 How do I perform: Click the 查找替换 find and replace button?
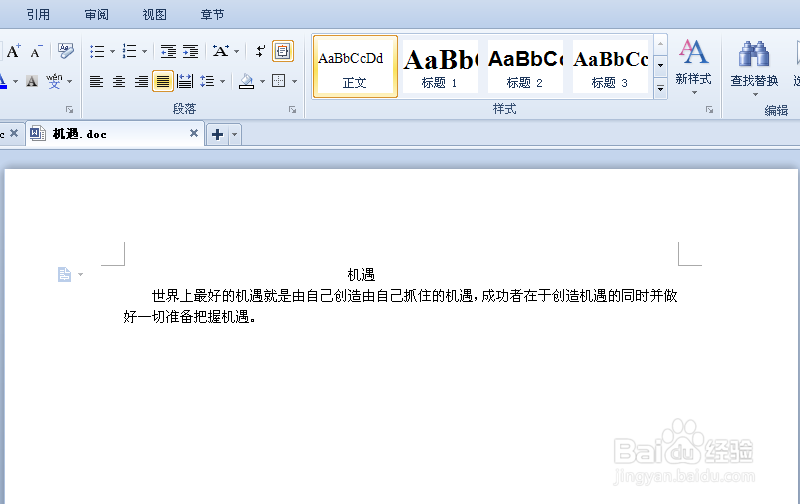(754, 68)
